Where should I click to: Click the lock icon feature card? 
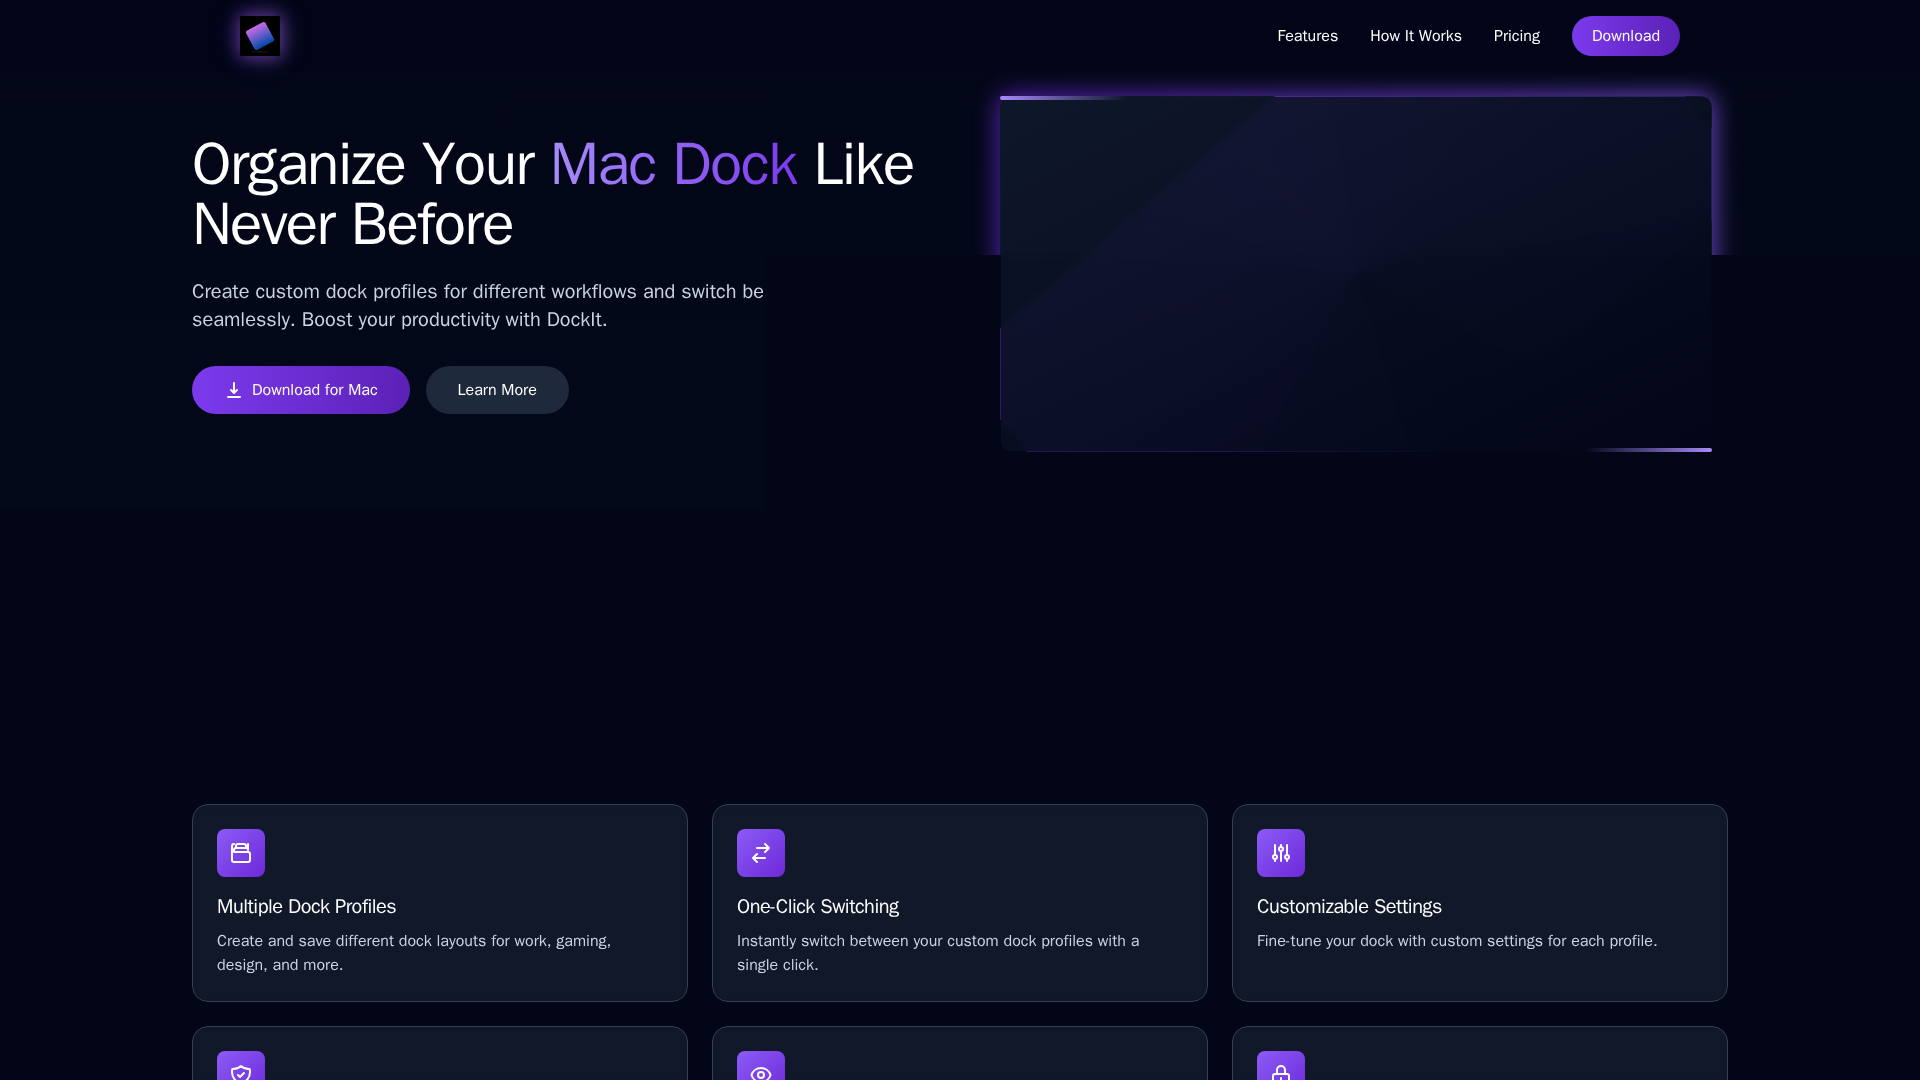point(1480,1054)
